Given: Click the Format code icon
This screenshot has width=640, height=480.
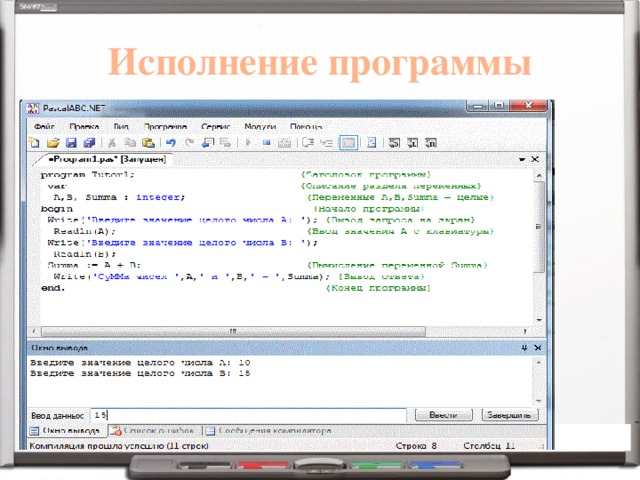Looking at the screenshot, I should [x=371, y=143].
